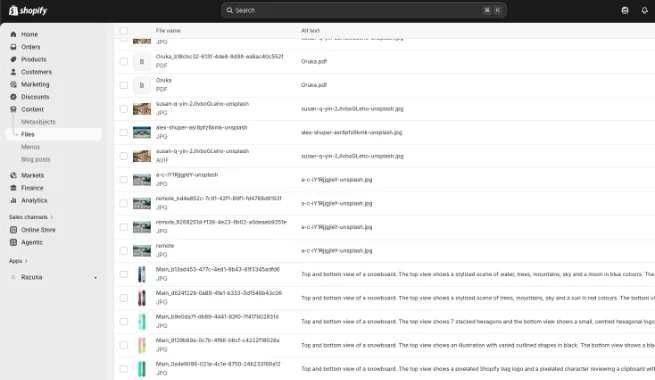The width and height of the screenshot is (655, 380).
Task: Click the Main_b9e0da7f teal snowboard thumbnail
Action: [142, 322]
